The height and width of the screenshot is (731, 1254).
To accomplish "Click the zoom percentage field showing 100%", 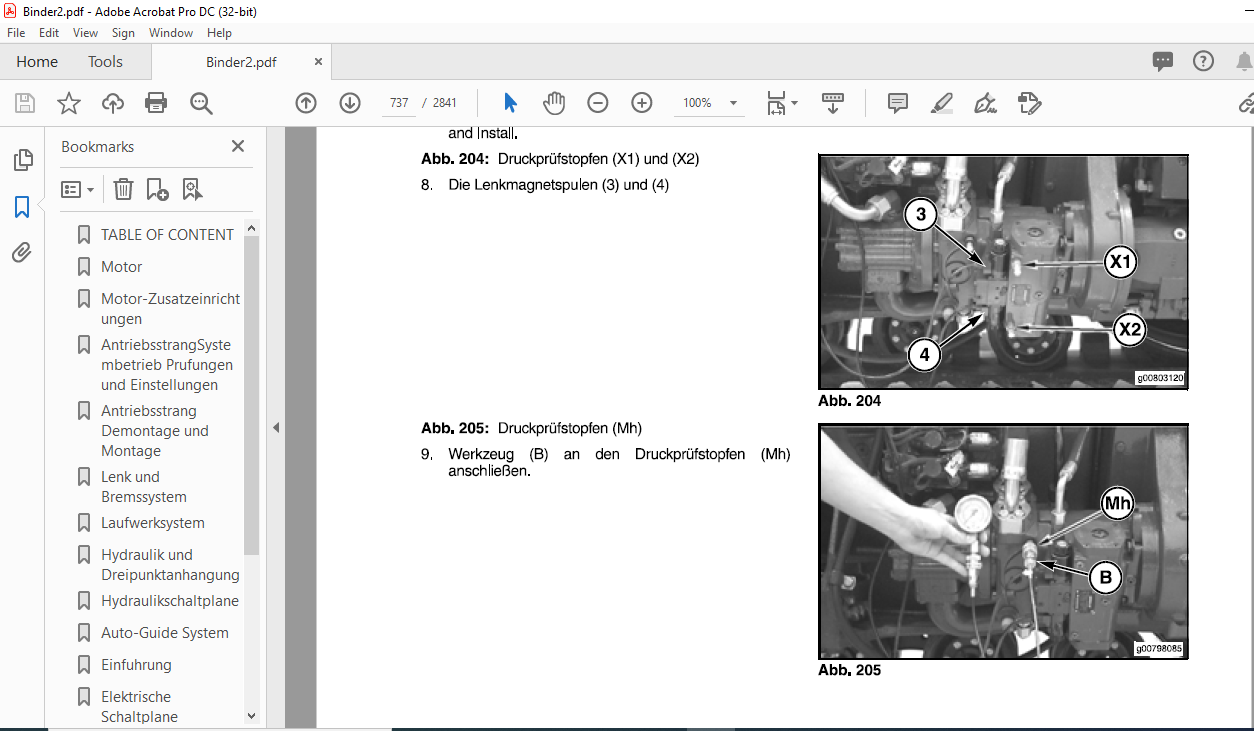I will [x=698, y=103].
